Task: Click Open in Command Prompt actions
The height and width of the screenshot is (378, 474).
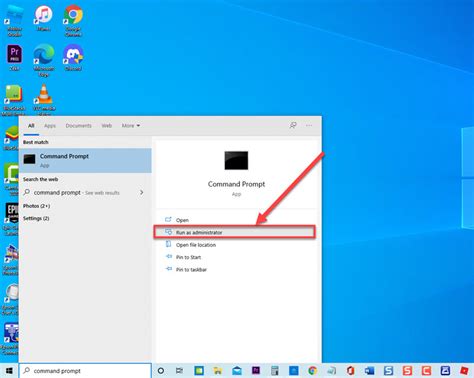Action: point(182,220)
